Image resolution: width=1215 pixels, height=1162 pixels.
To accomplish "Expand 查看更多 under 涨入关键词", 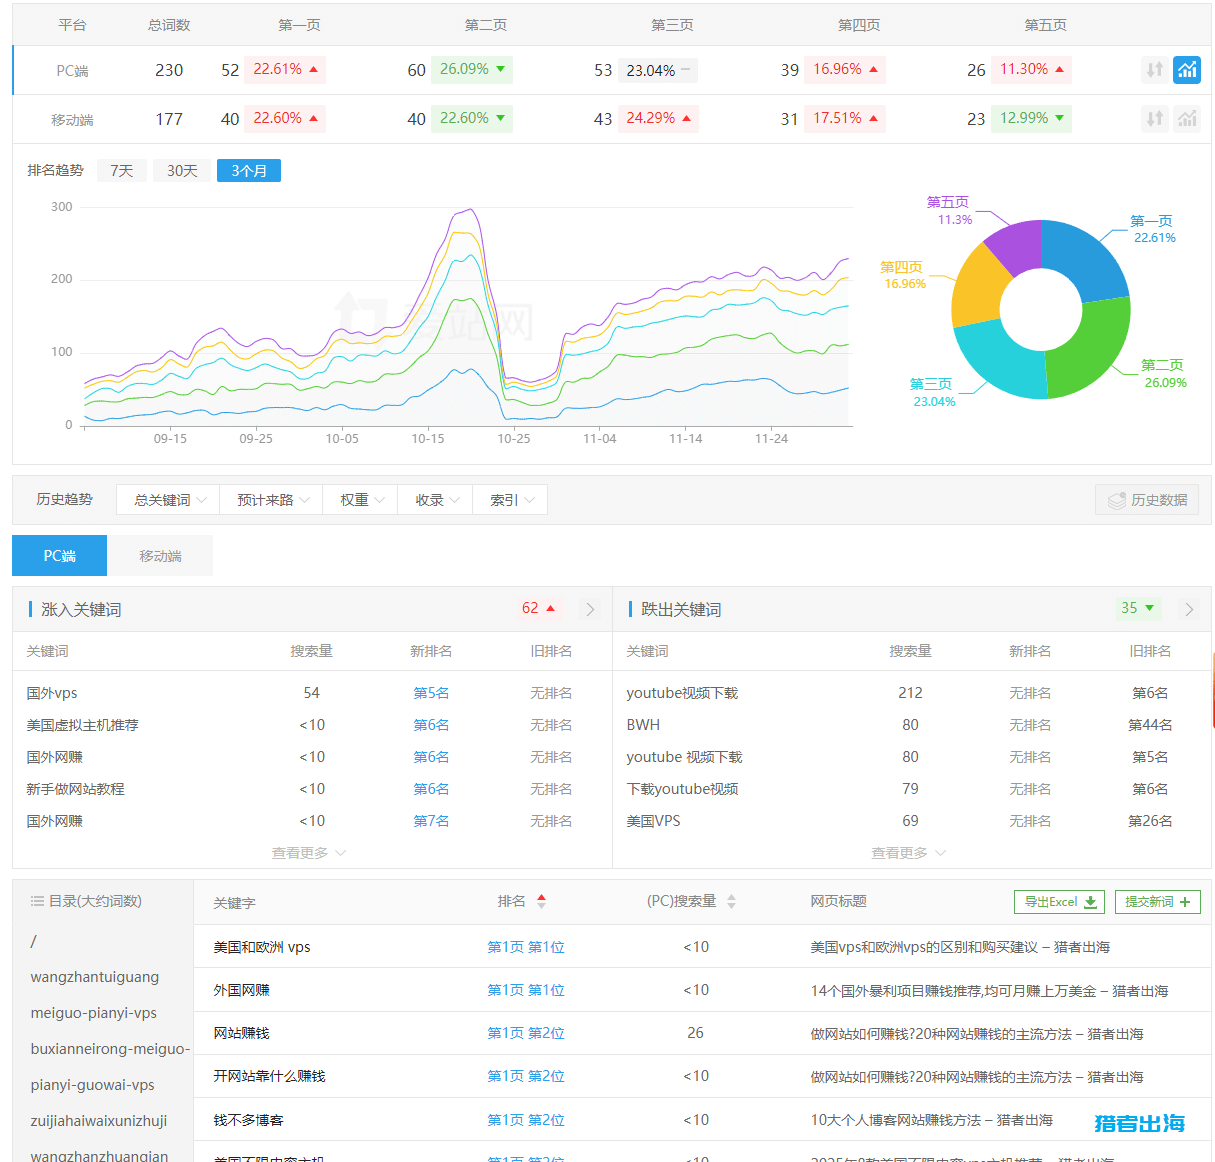I will click(x=308, y=853).
